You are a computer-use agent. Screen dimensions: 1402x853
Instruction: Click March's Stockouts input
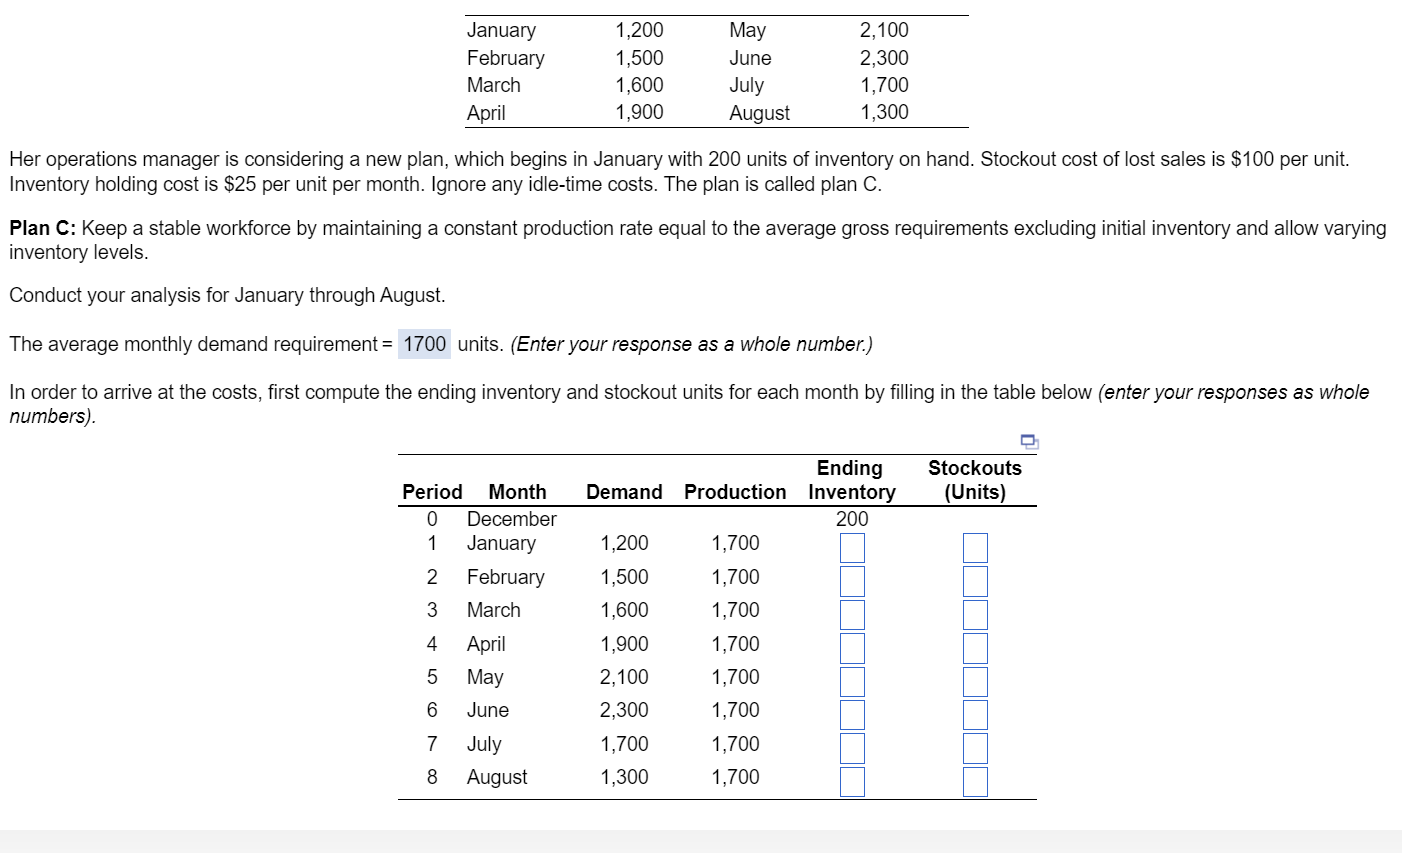975,614
